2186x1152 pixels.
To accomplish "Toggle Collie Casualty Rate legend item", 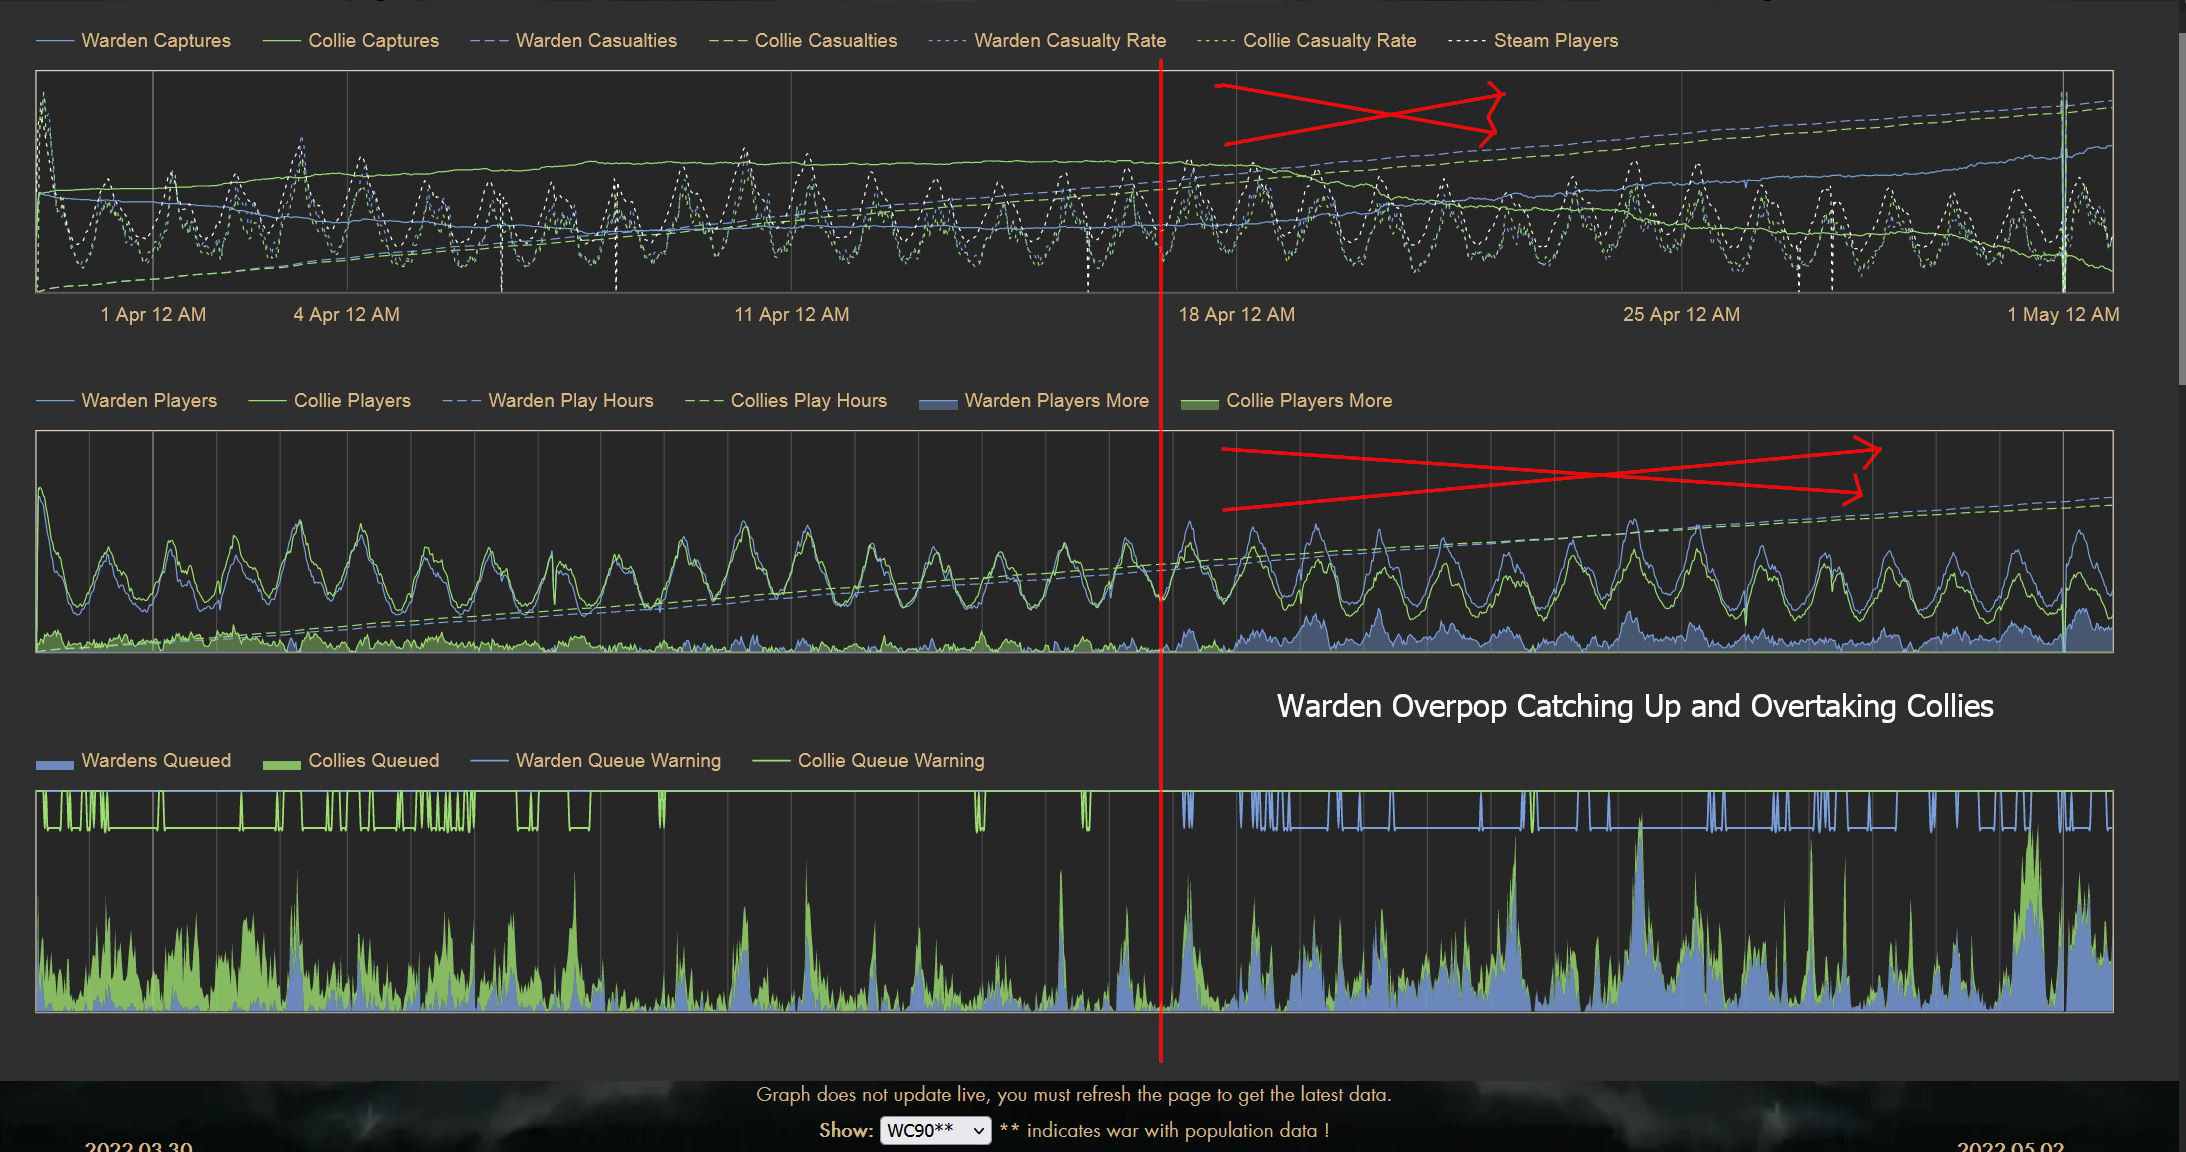I will tap(1328, 41).
